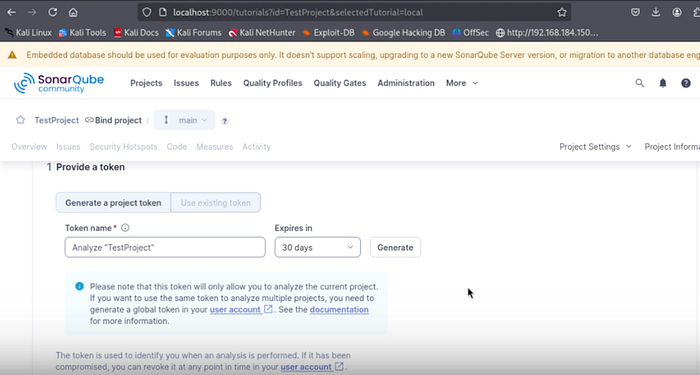Open the Google Hacking DB bookmark
The image size is (700, 375).
[404, 33]
